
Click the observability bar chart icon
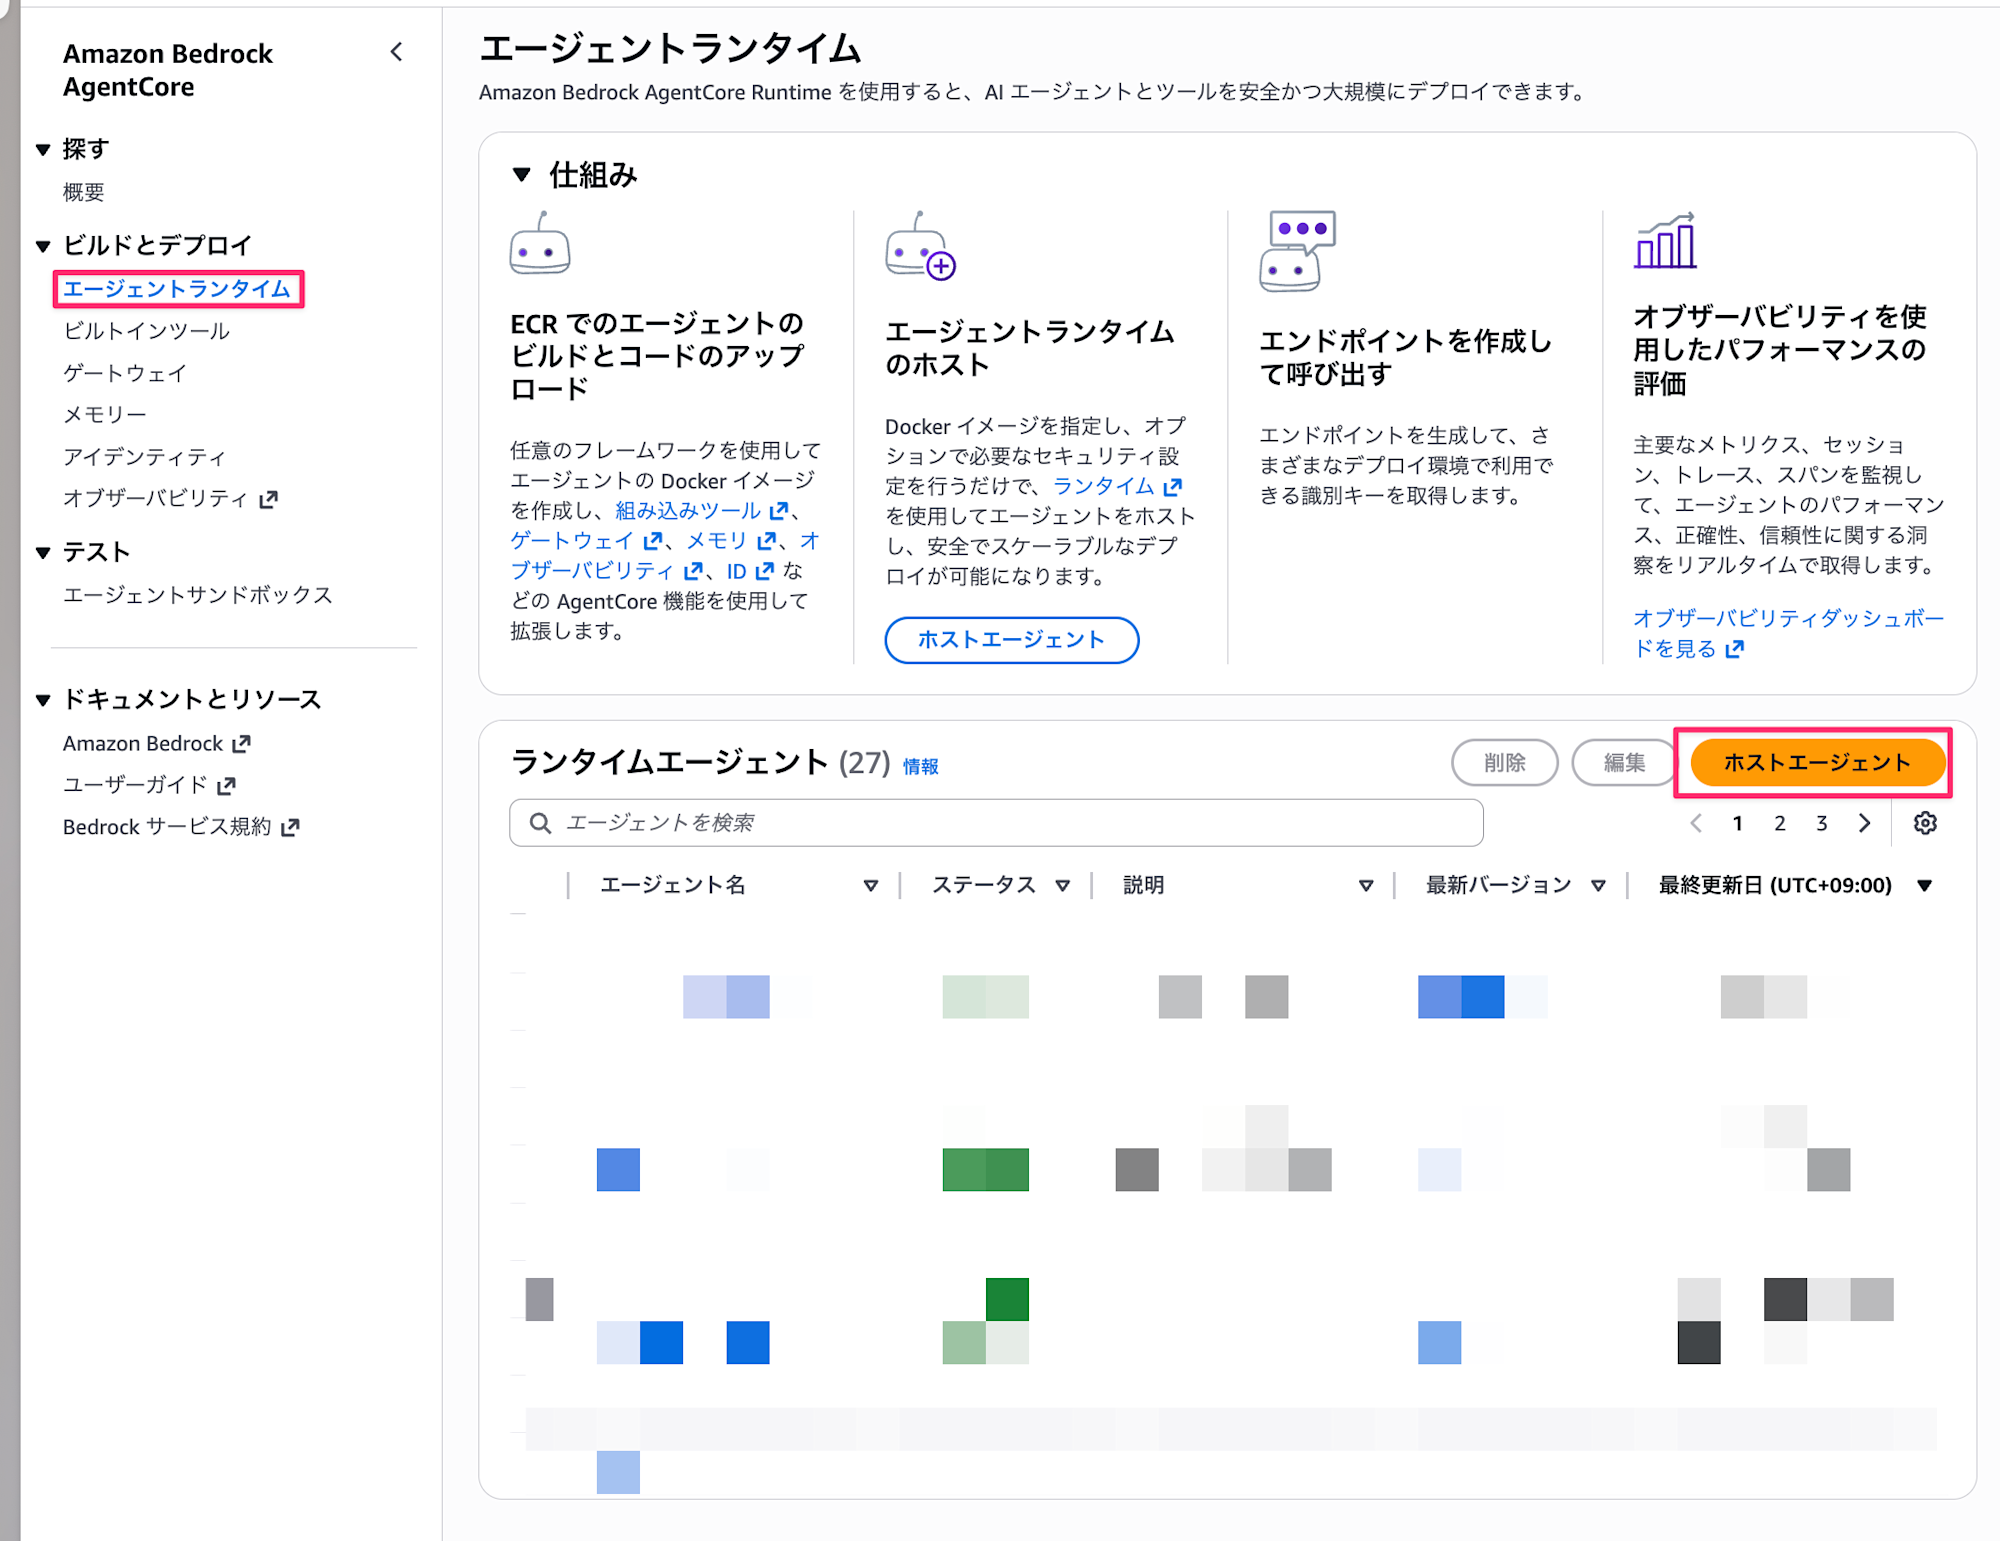[x=1665, y=241]
